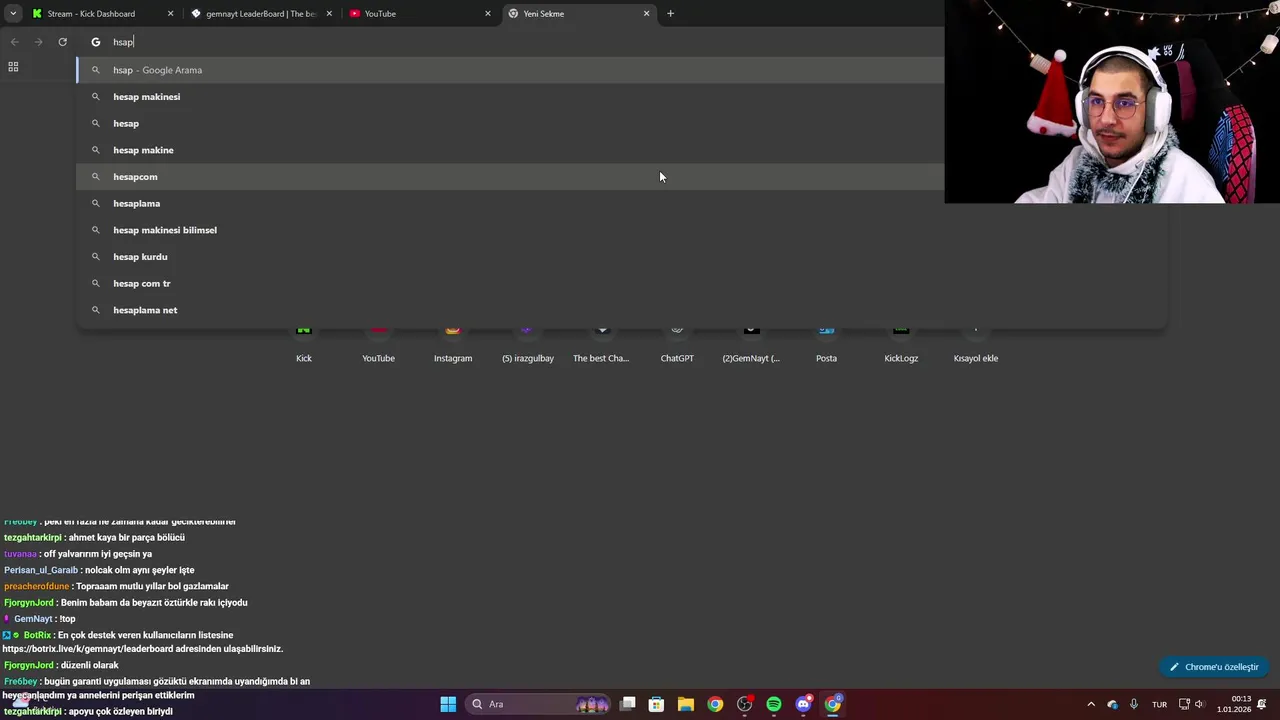Image resolution: width=1280 pixels, height=720 pixels.
Task: Open volume control in system tray
Action: point(1201,704)
